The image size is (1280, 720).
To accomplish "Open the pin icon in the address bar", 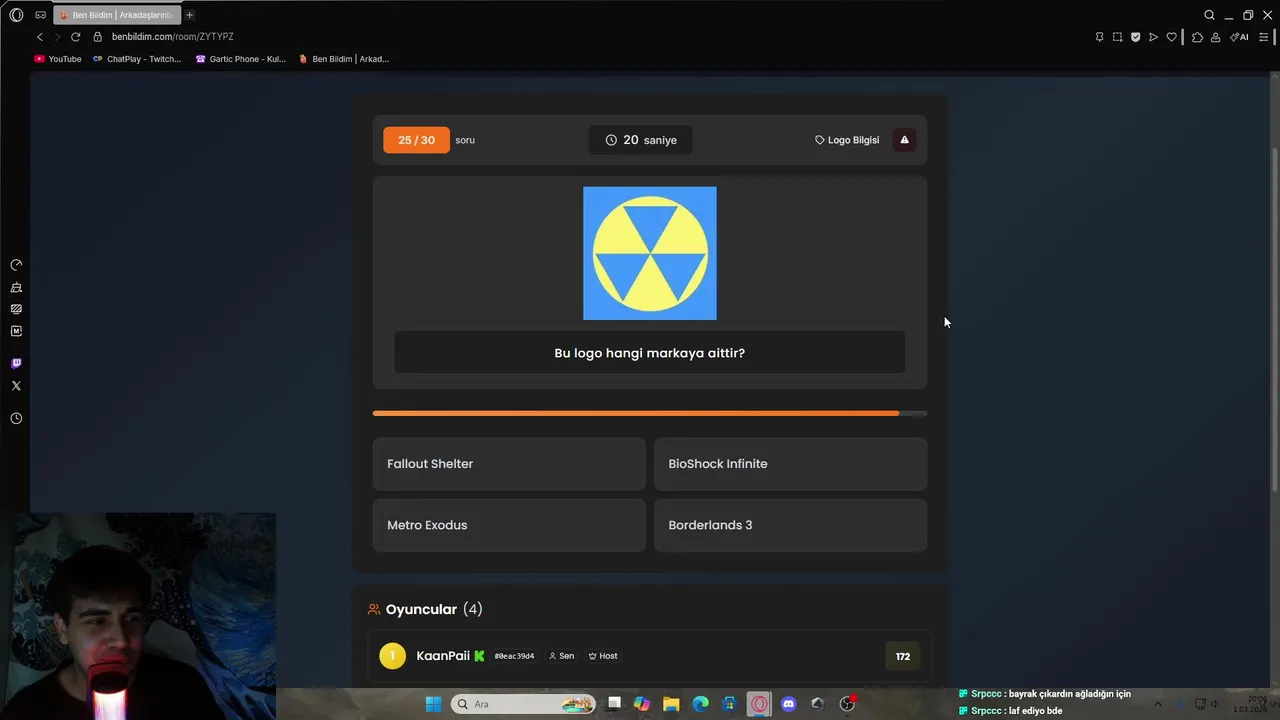I will point(1099,37).
